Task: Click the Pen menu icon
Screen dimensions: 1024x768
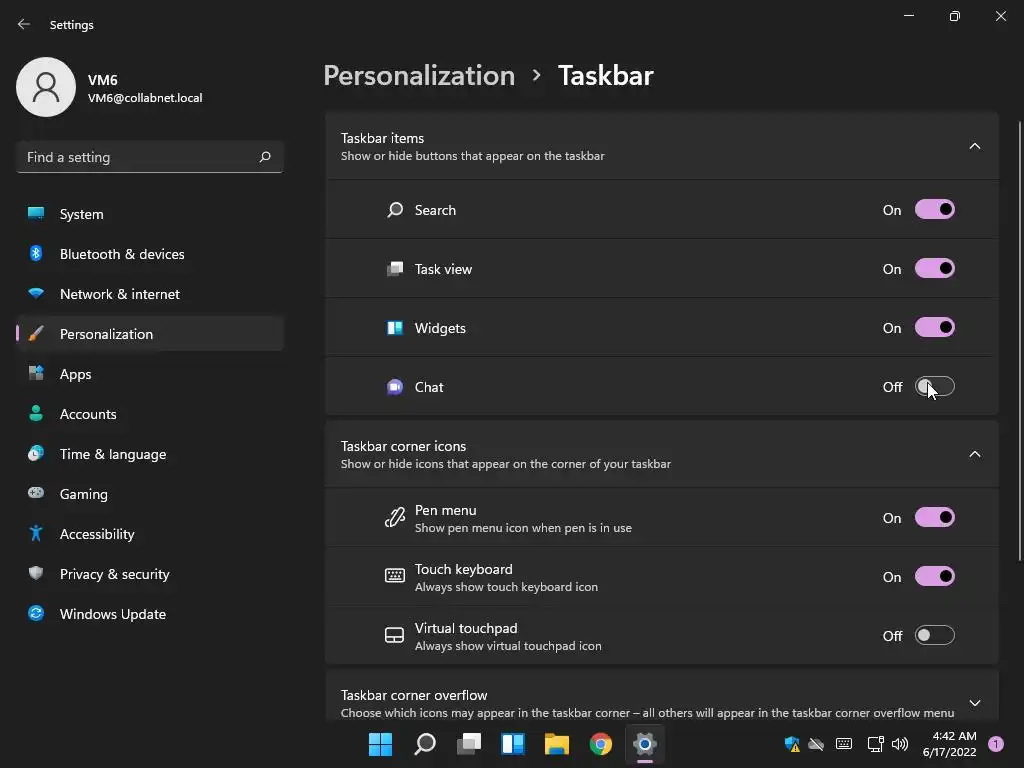Action: click(394, 518)
